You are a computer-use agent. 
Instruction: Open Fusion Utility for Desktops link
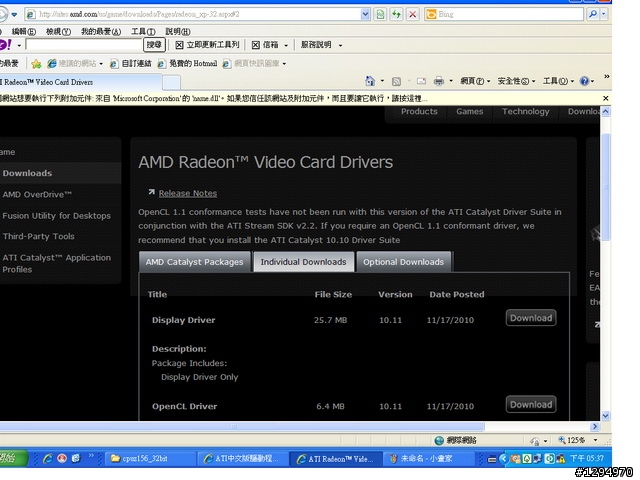pyautogui.click(x=56, y=216)
